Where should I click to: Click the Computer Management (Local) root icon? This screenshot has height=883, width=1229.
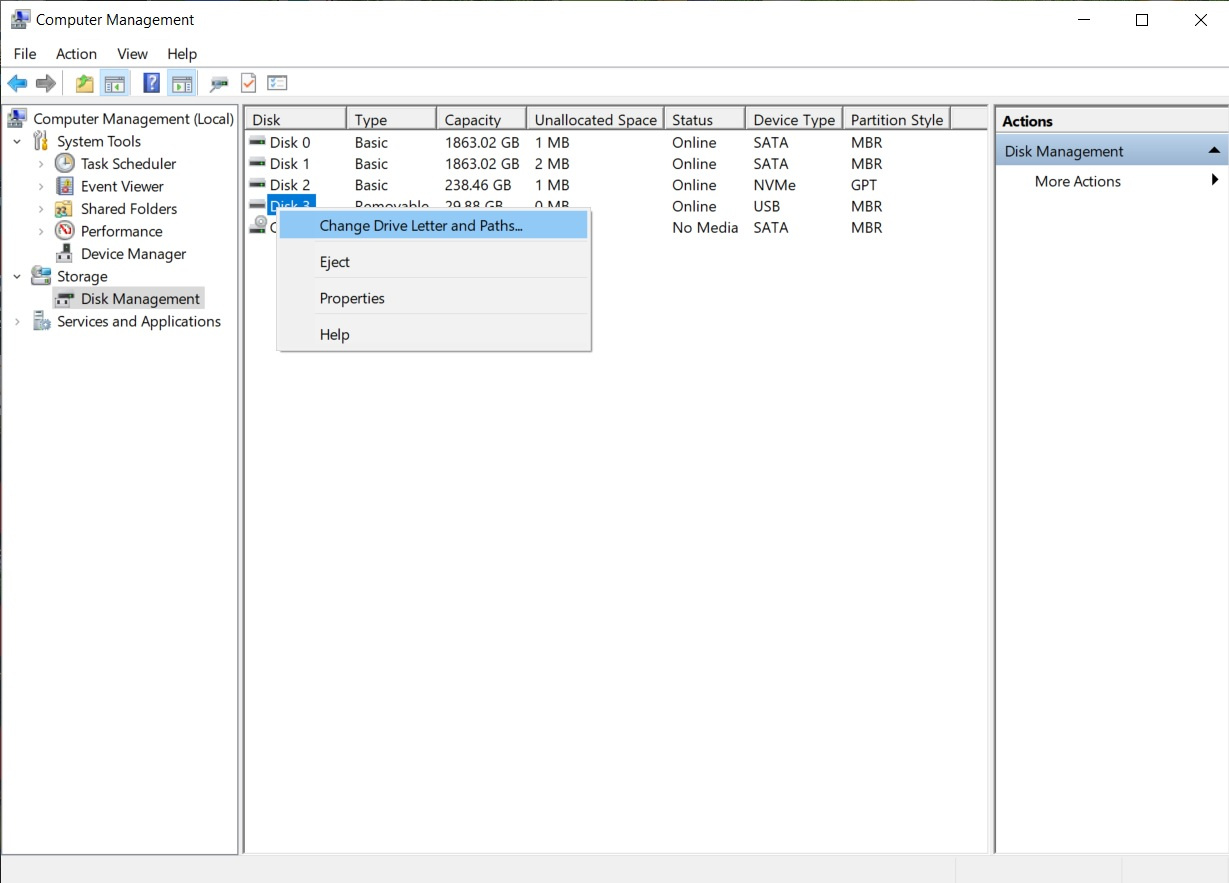tap(17, 118)
